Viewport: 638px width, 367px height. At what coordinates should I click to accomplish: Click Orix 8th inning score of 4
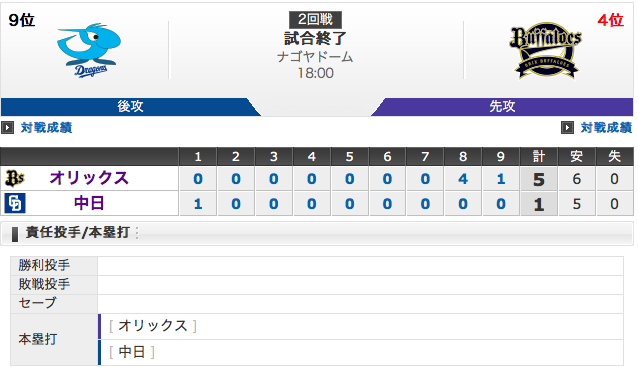coord(463,179)
